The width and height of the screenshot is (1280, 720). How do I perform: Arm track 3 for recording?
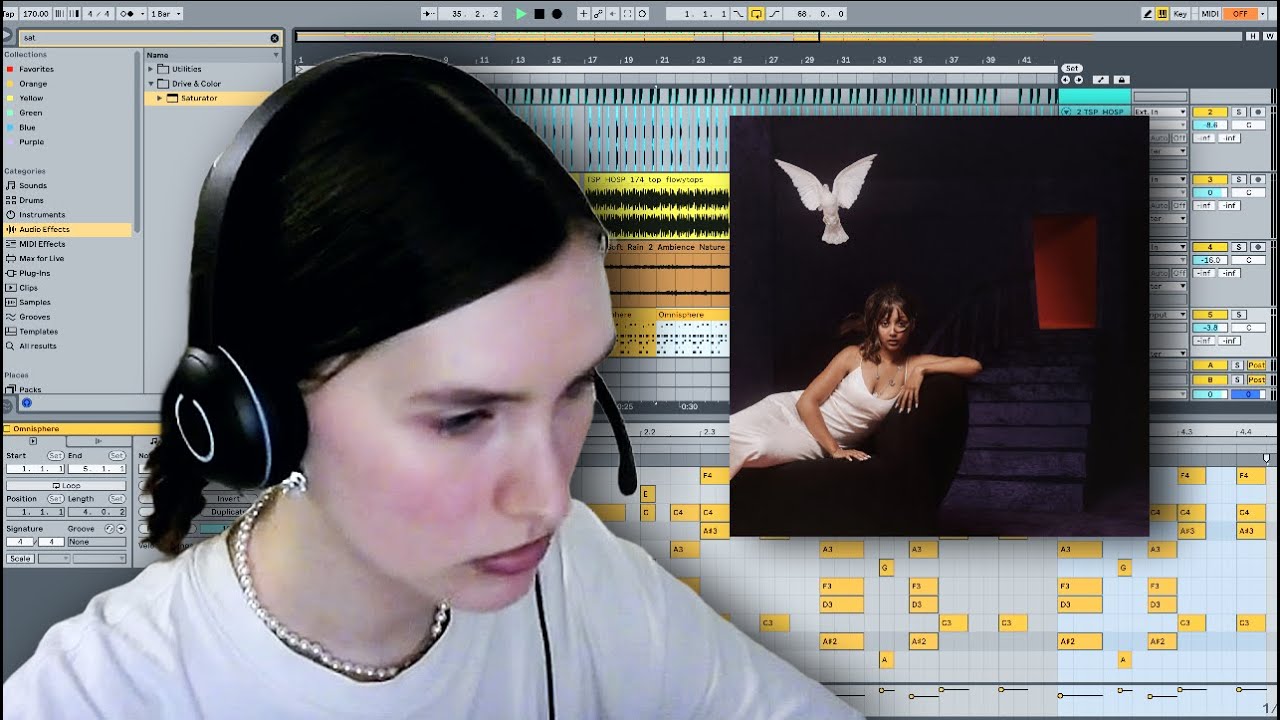(x=1258, y=180)
